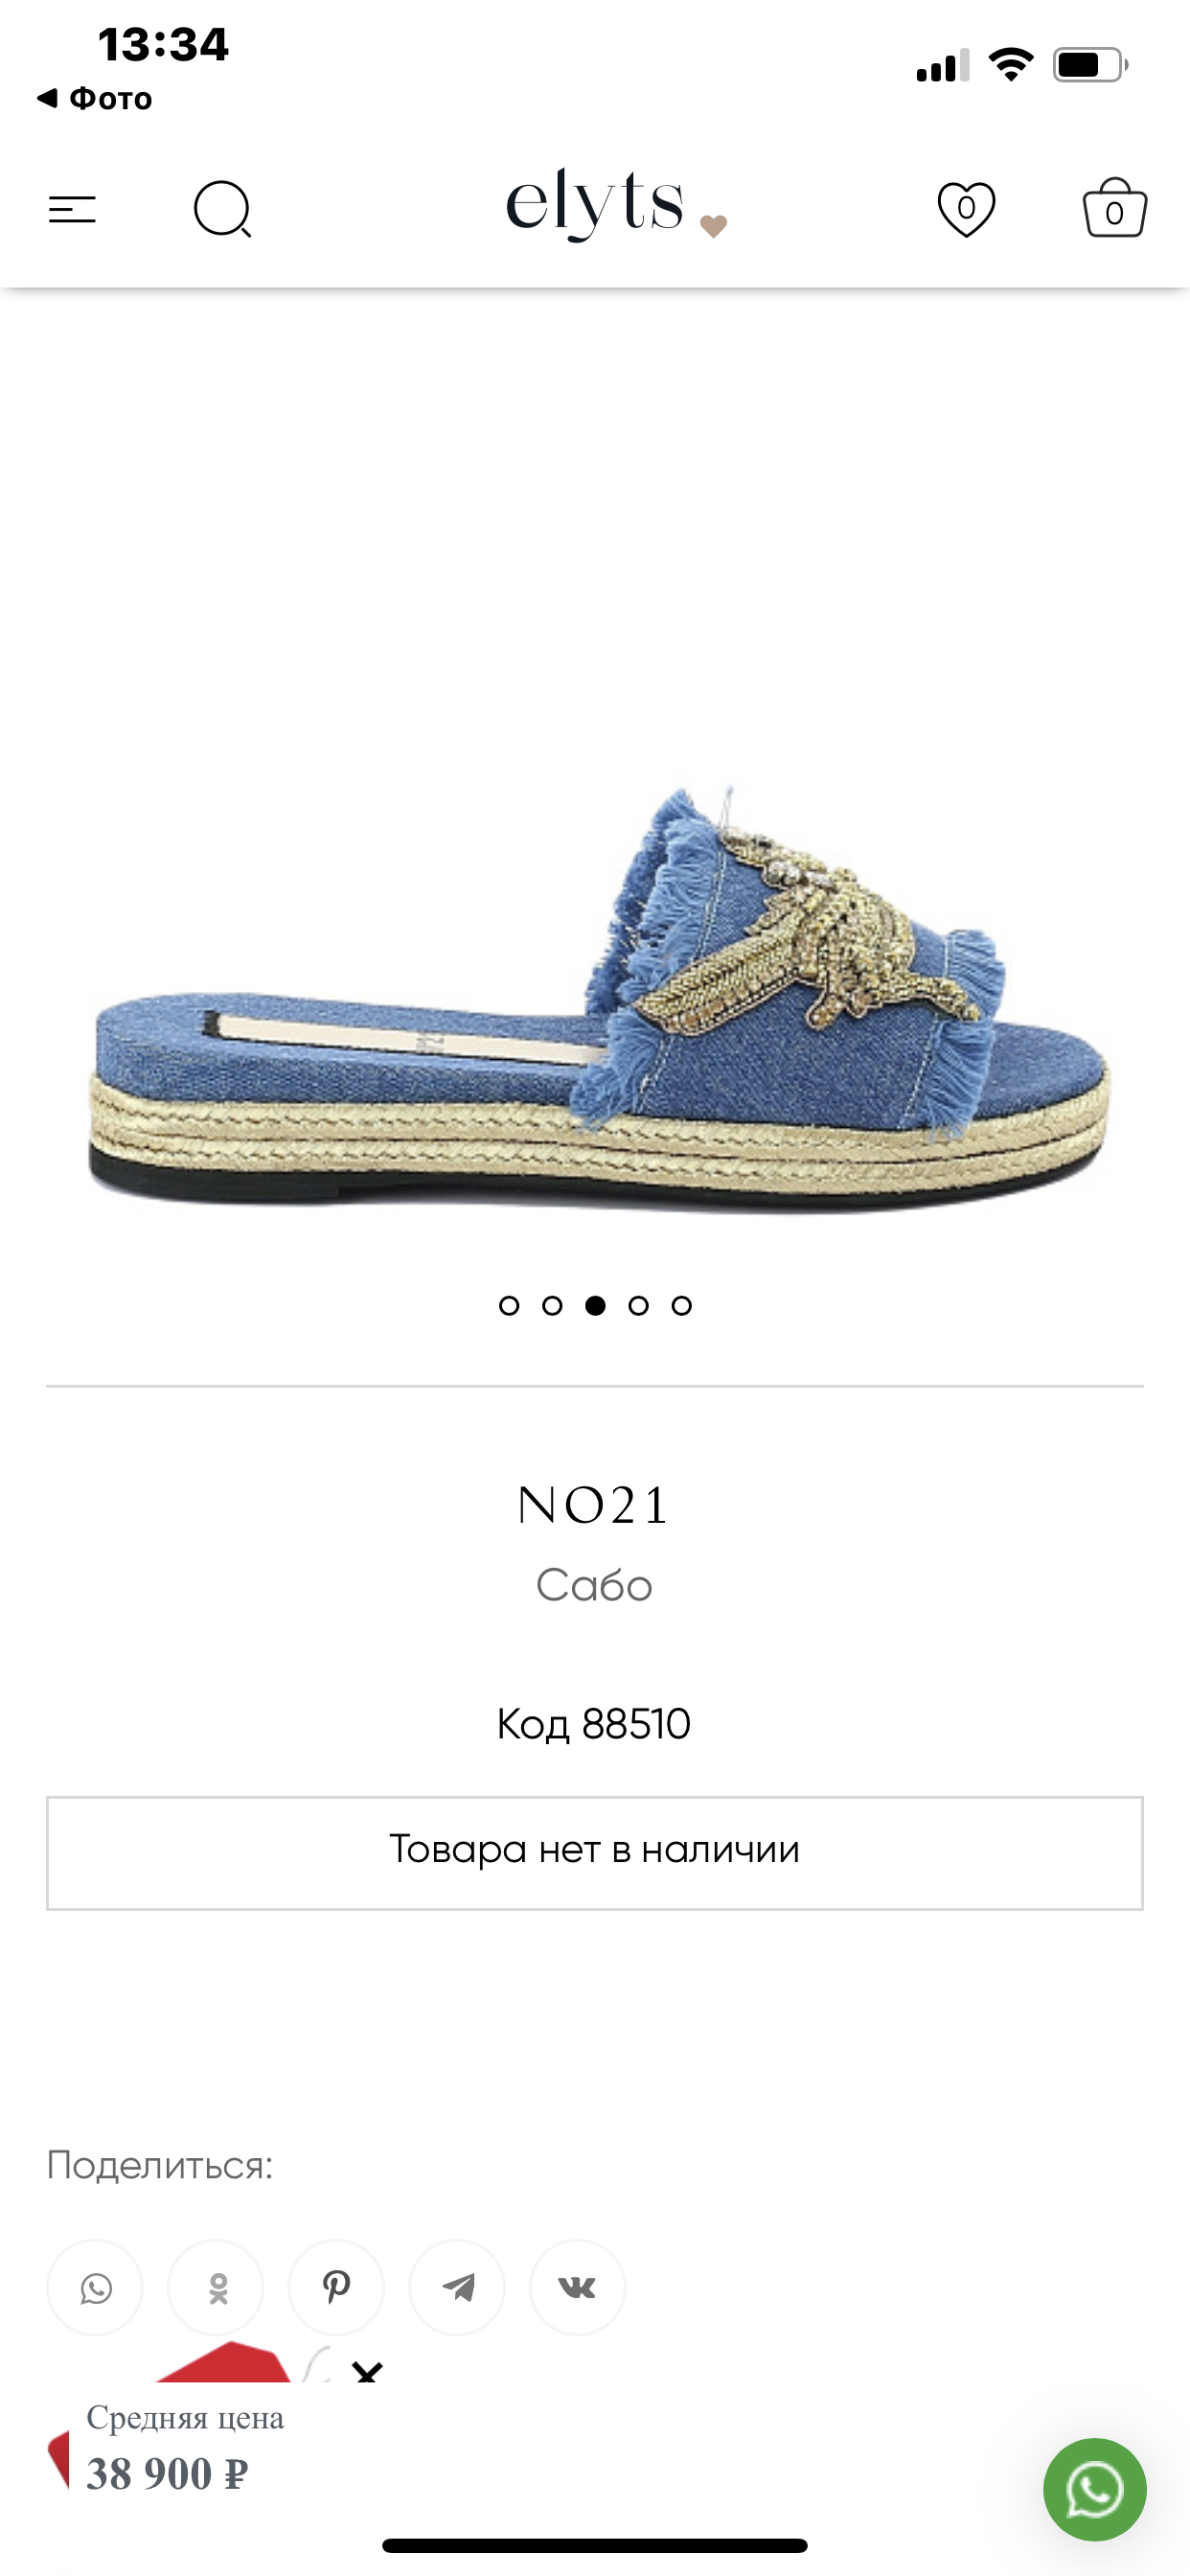Share to Pinterest

[336, 2287]
